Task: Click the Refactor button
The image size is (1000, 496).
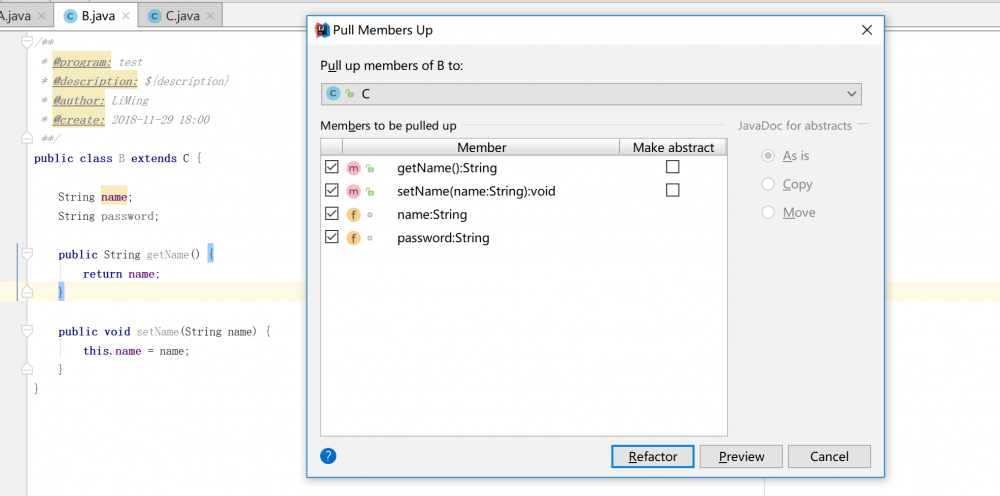Action: pos(652,456)
